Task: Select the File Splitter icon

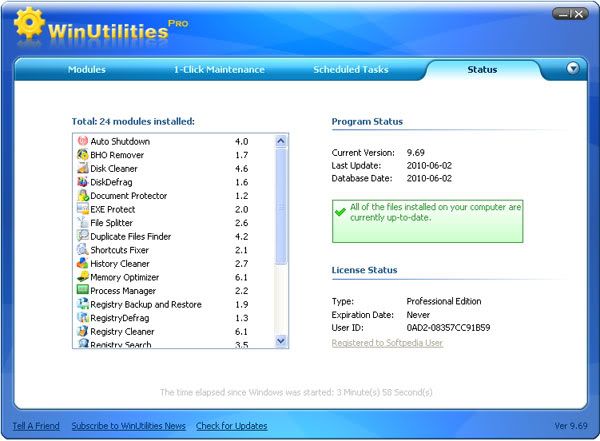Action: 83,222
